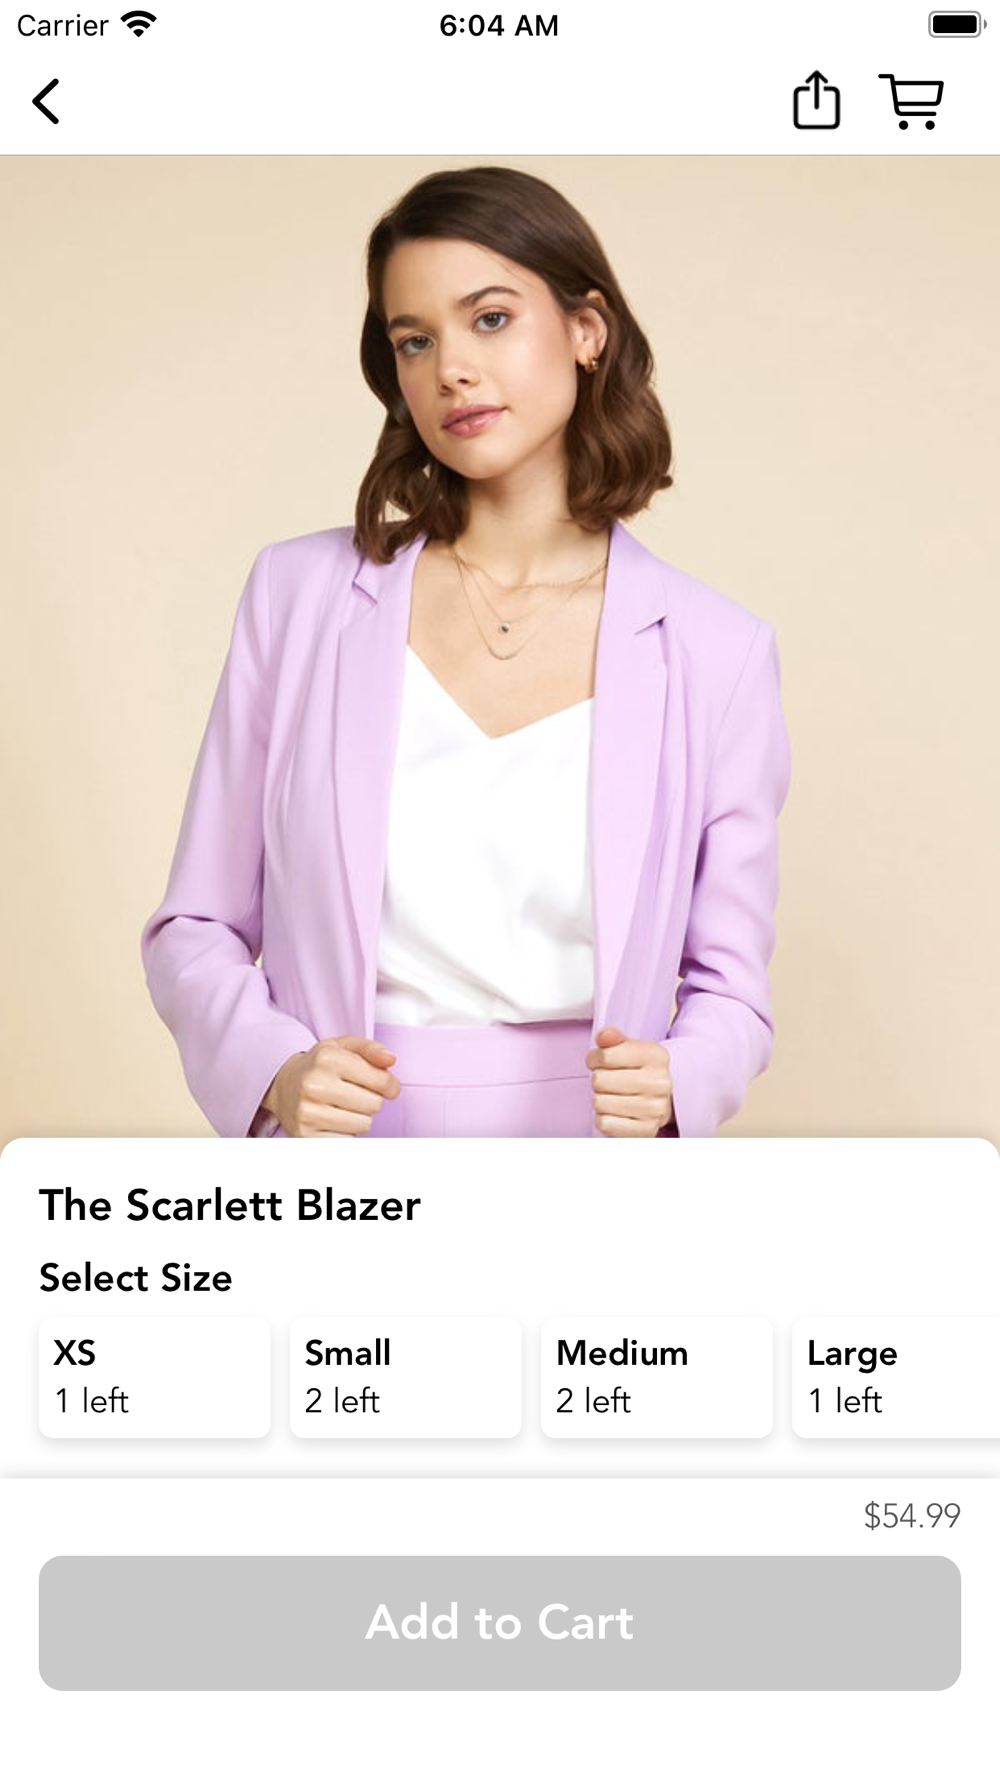Select size Small
Screen dimensions: 1000x1778
coord(406,1377)
